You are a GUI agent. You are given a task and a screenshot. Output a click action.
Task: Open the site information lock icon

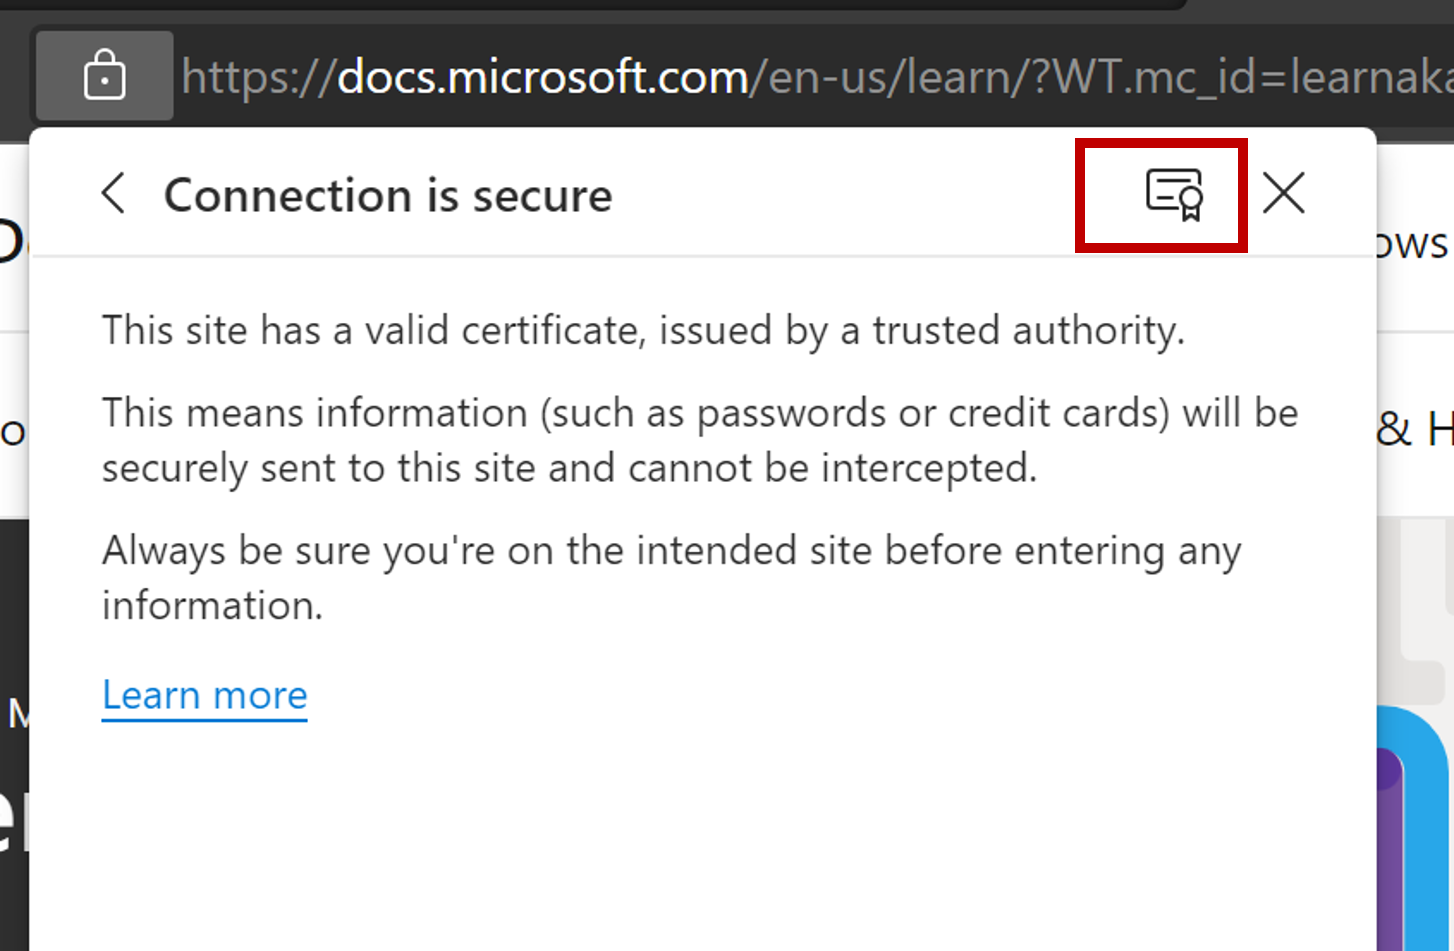point(104,76)
